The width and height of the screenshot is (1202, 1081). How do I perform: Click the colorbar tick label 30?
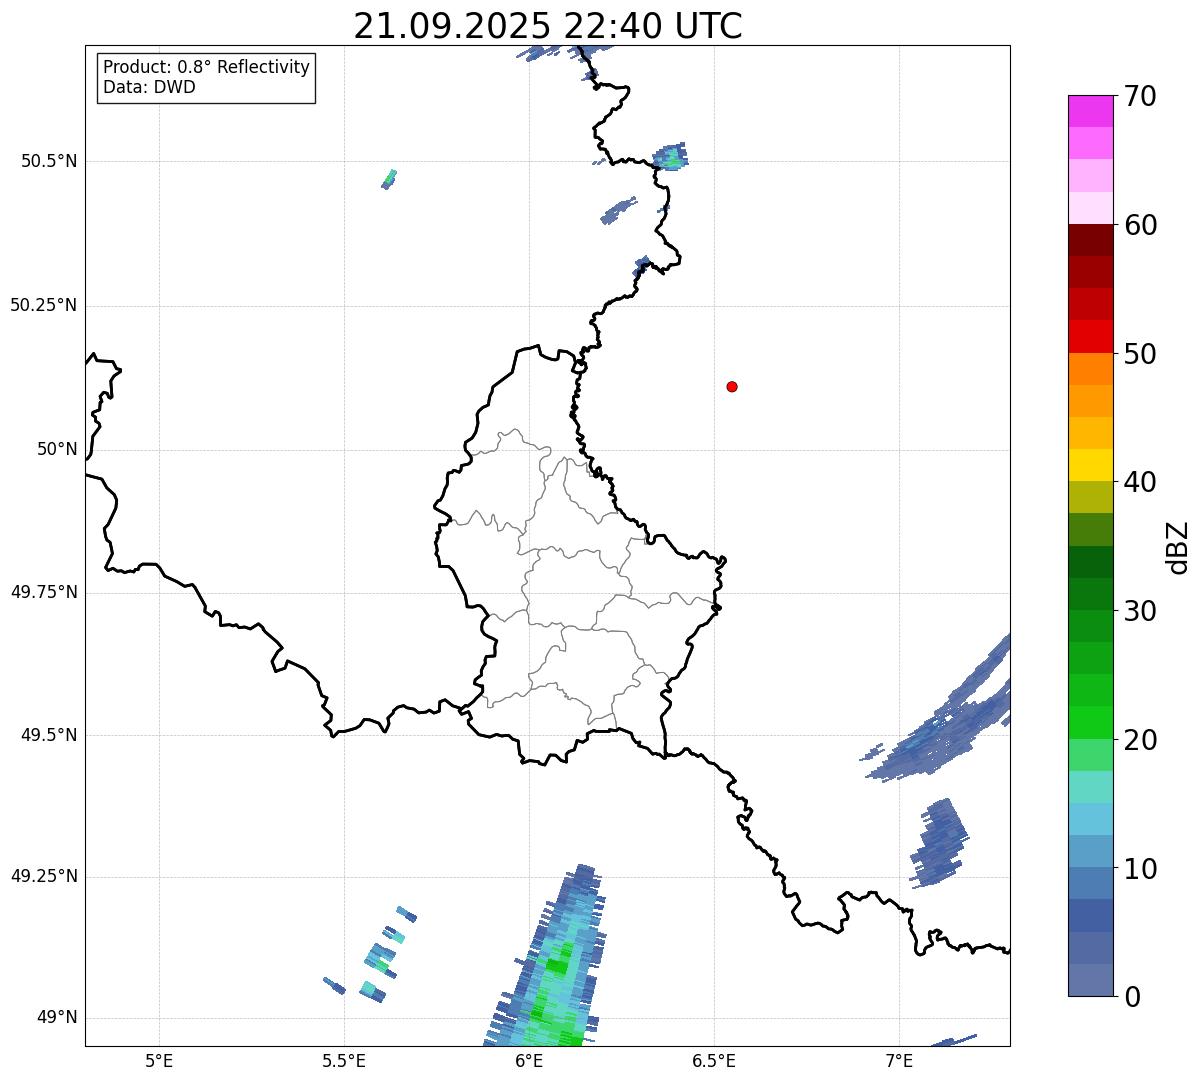[1141, 611]
